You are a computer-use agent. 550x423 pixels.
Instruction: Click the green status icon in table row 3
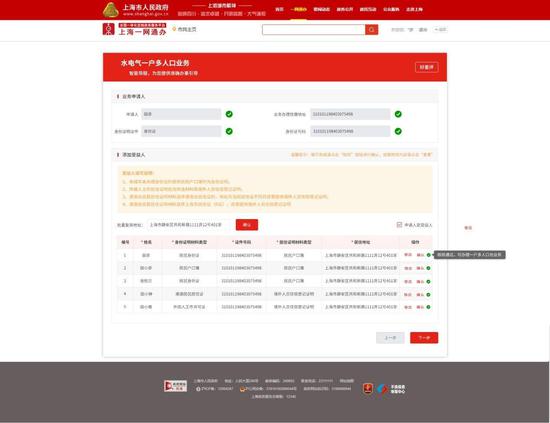428,281
